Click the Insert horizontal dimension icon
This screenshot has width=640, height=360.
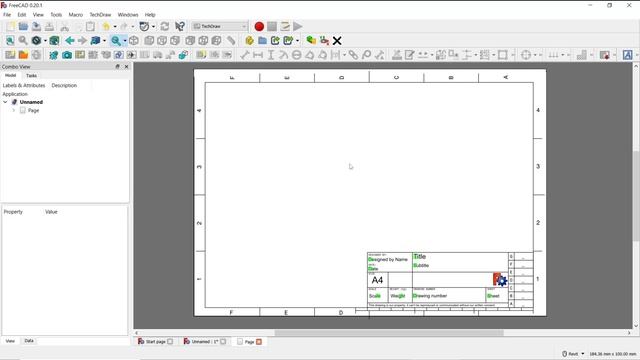(258, 55)
